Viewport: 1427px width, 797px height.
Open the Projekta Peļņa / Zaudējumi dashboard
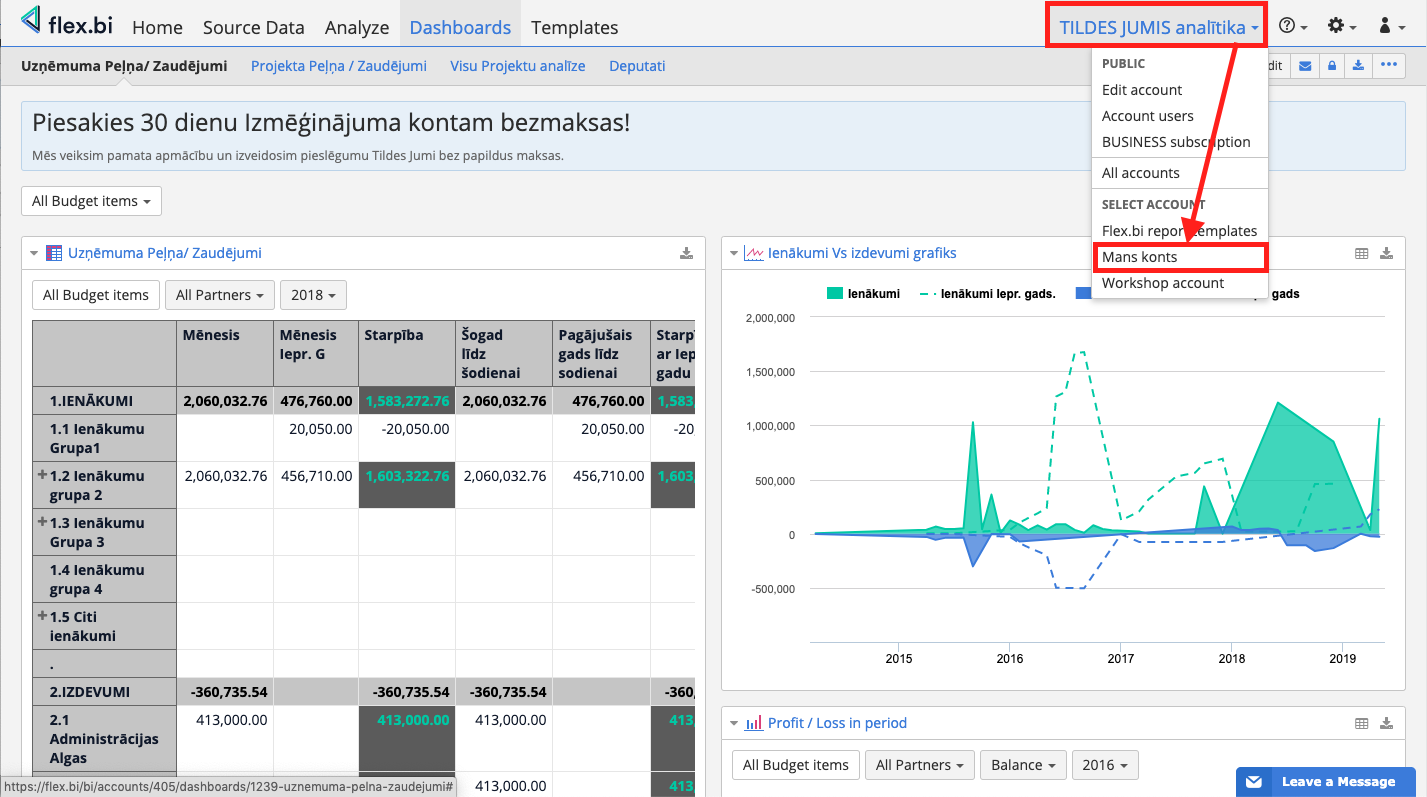click(x=338, y=66)
